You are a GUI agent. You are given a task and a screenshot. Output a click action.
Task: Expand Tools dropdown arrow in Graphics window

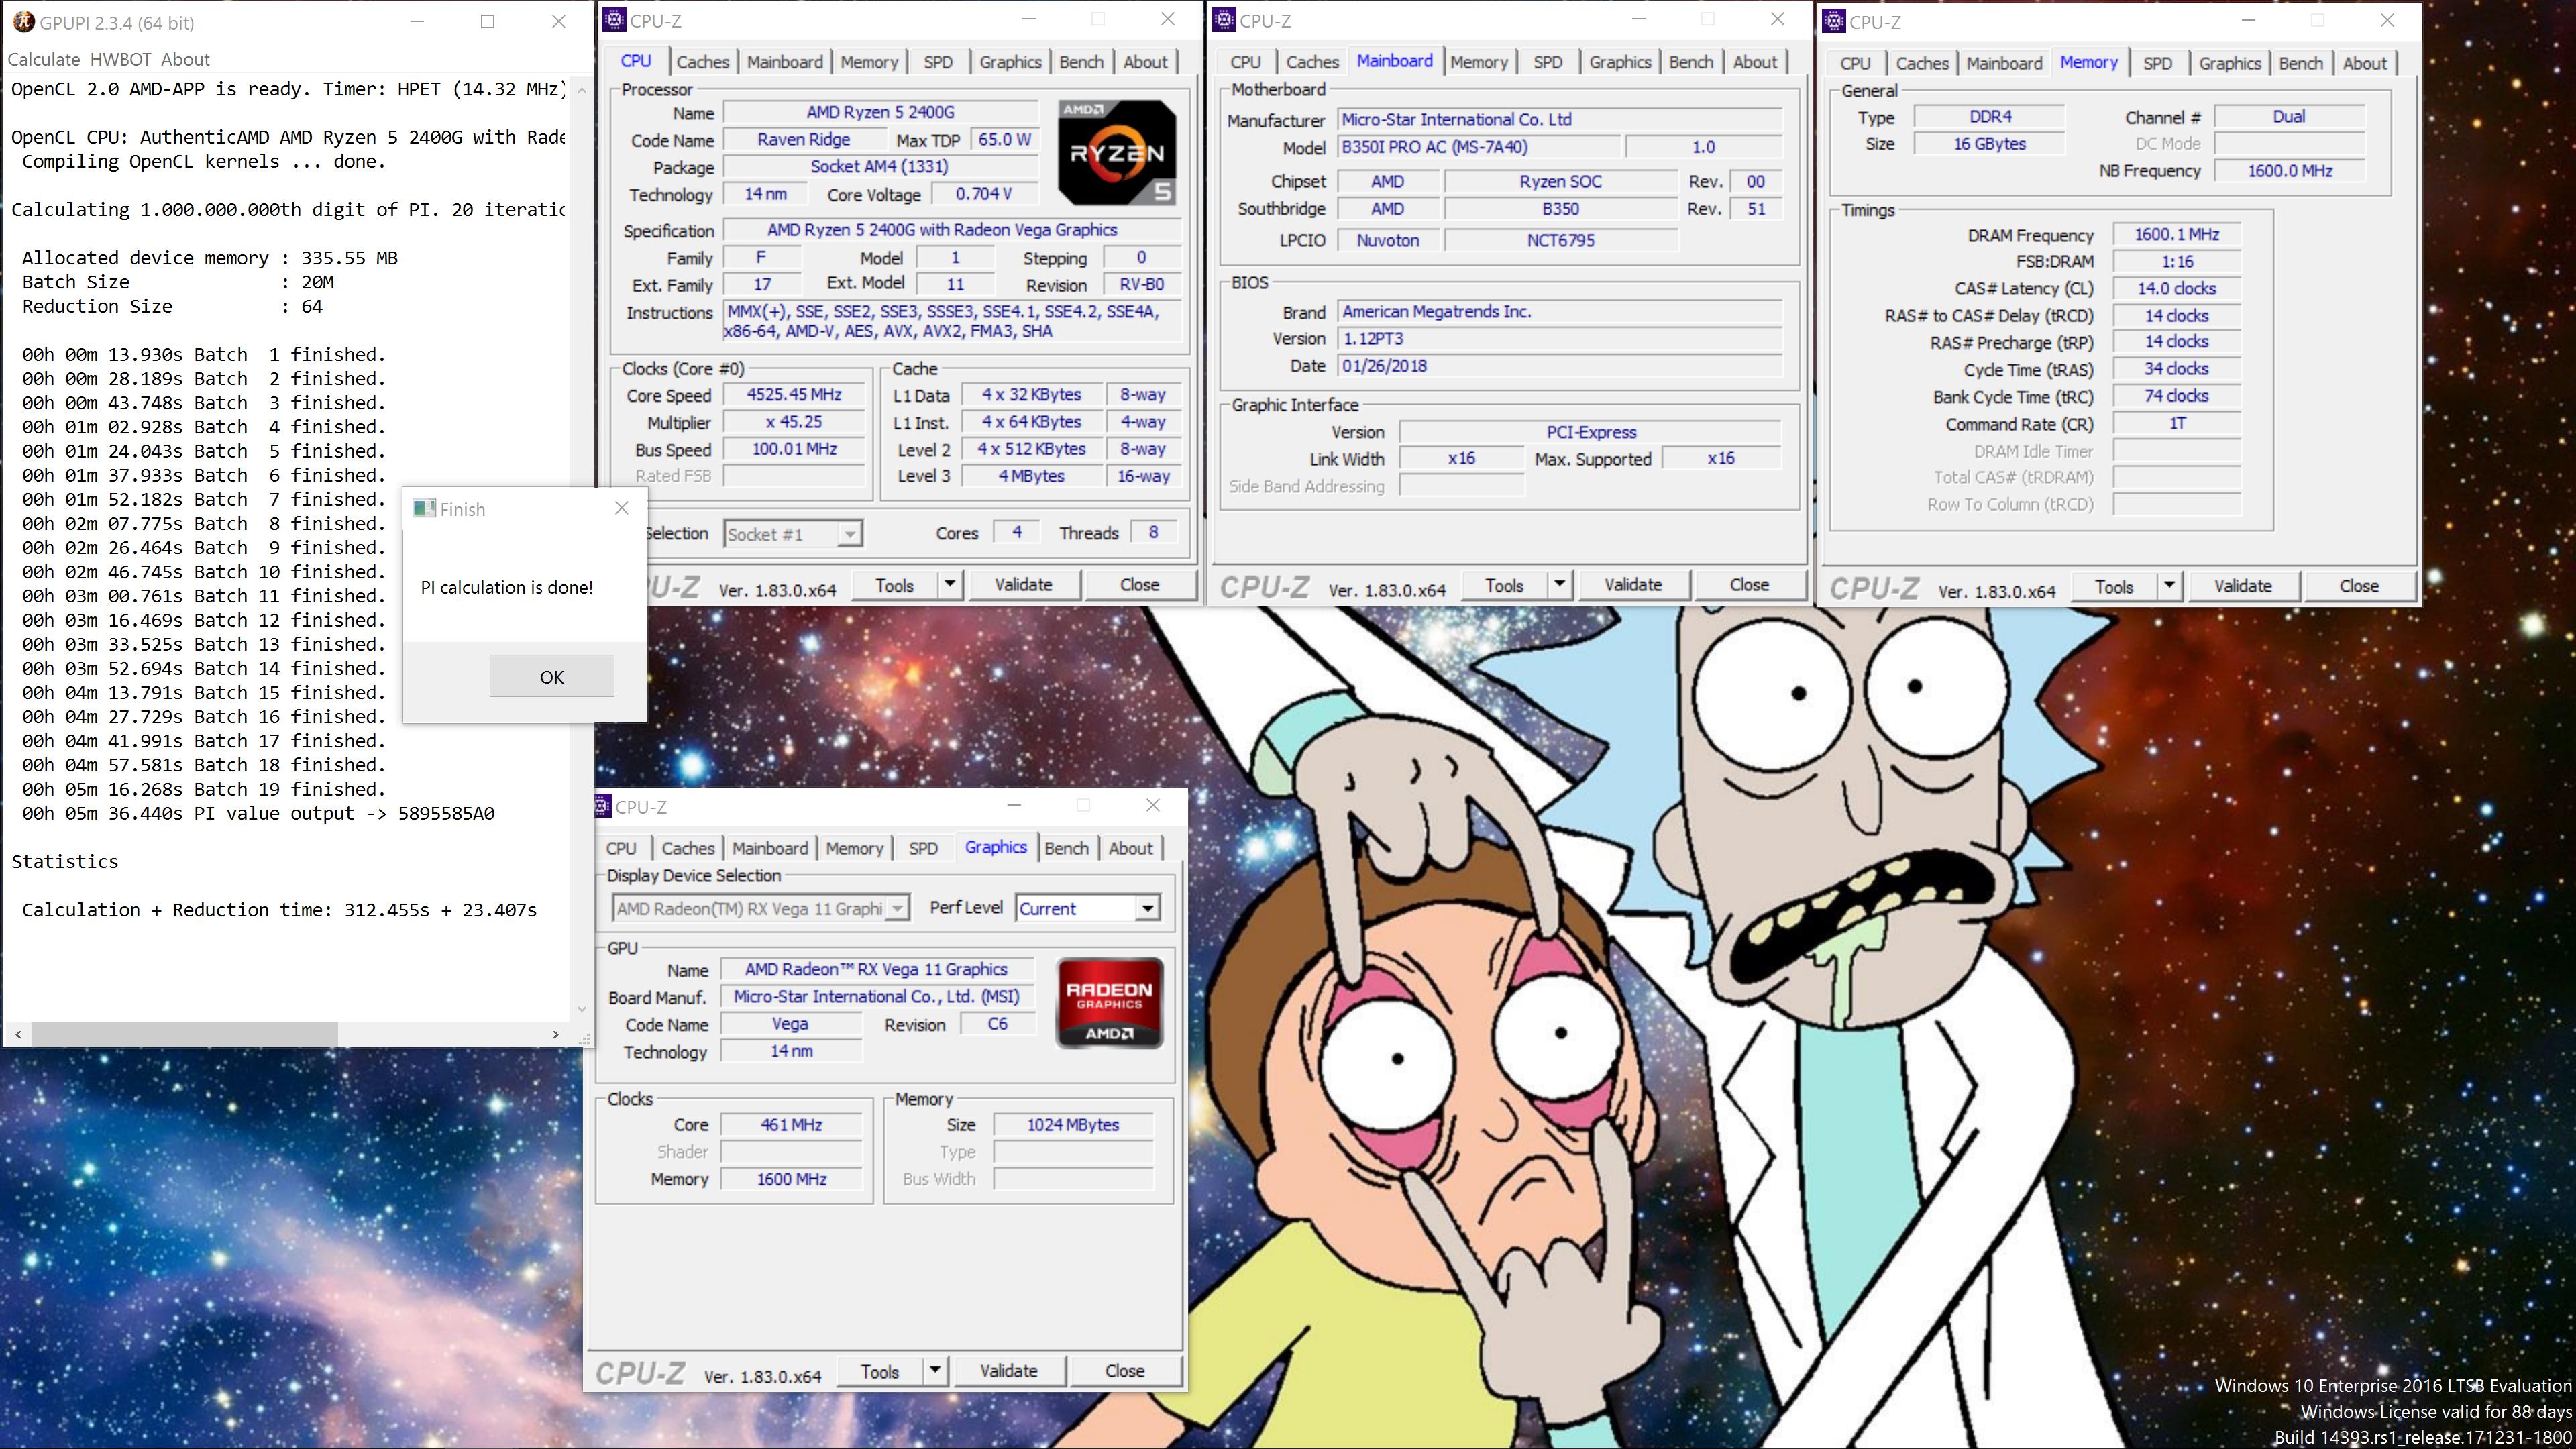pyautogui.click(x=935, y=1370)
